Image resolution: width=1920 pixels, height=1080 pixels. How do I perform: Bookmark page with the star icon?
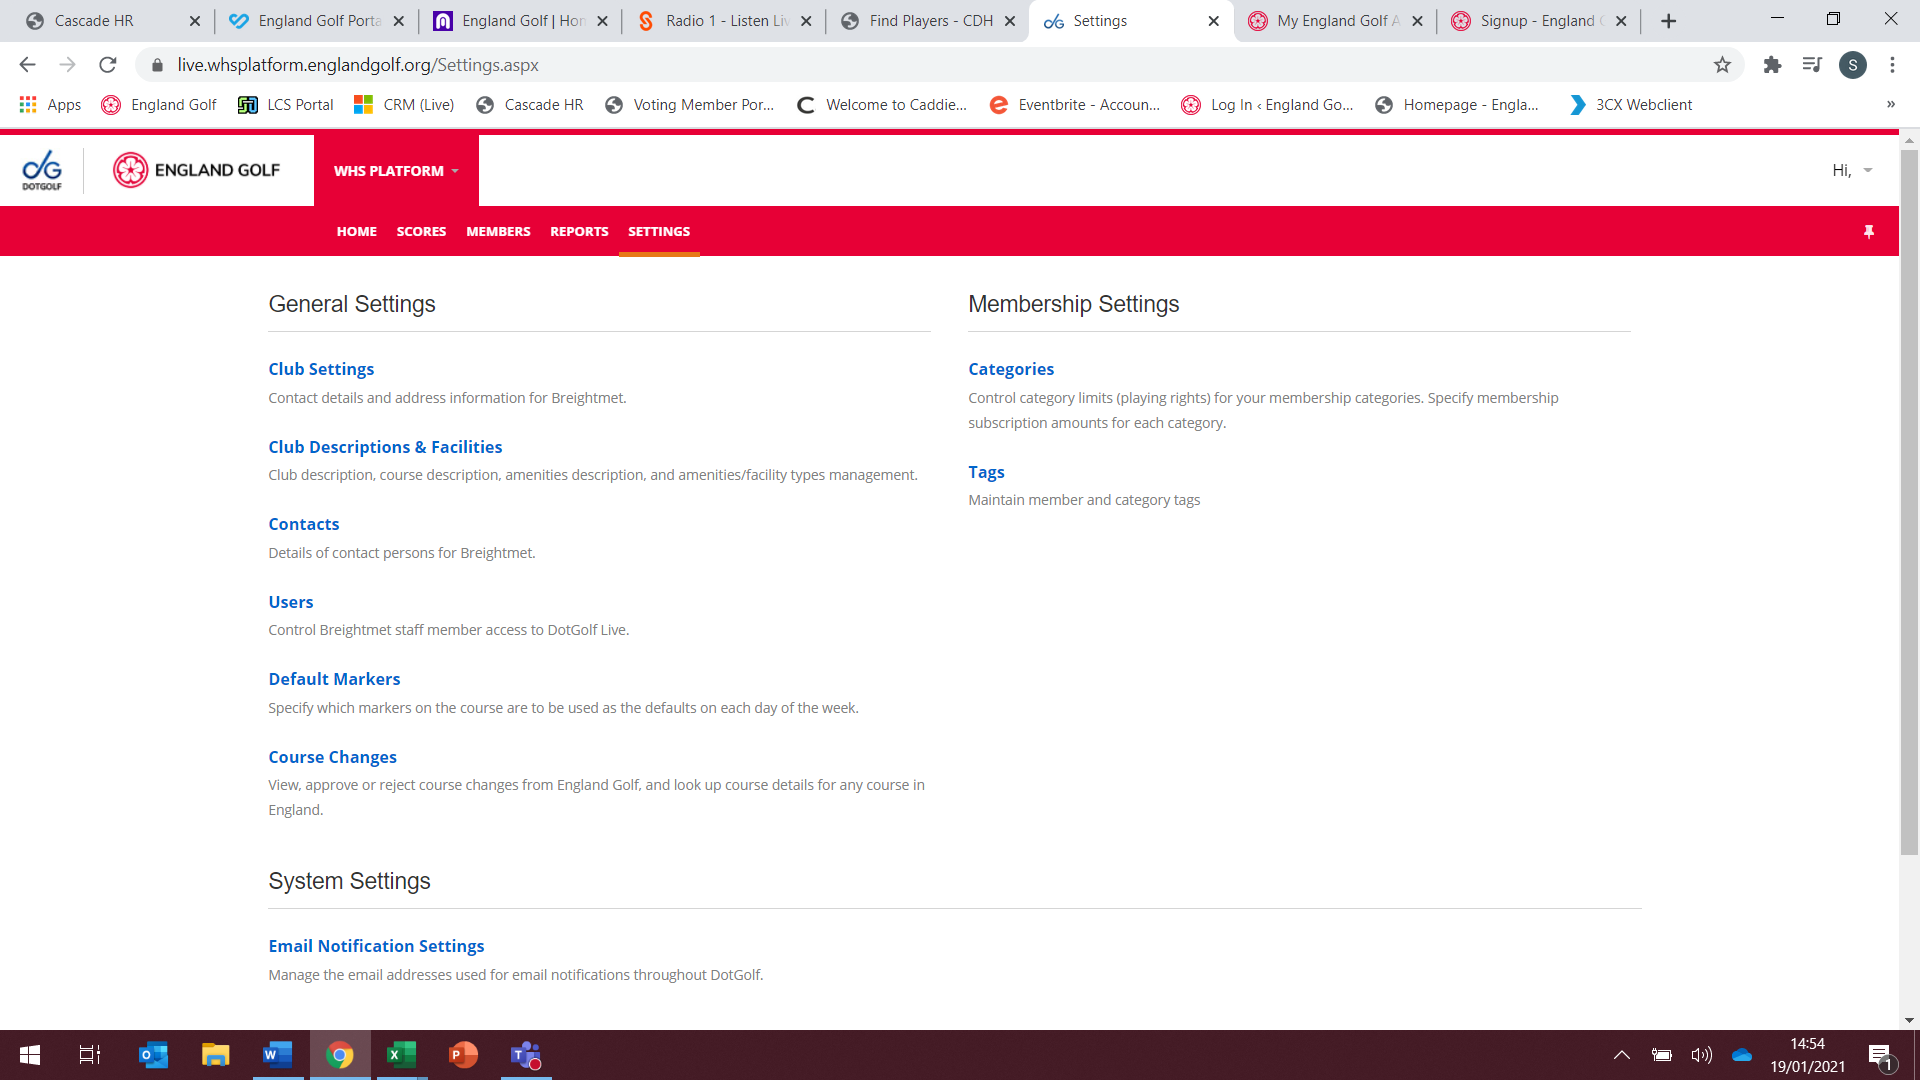pos(1722,65)
